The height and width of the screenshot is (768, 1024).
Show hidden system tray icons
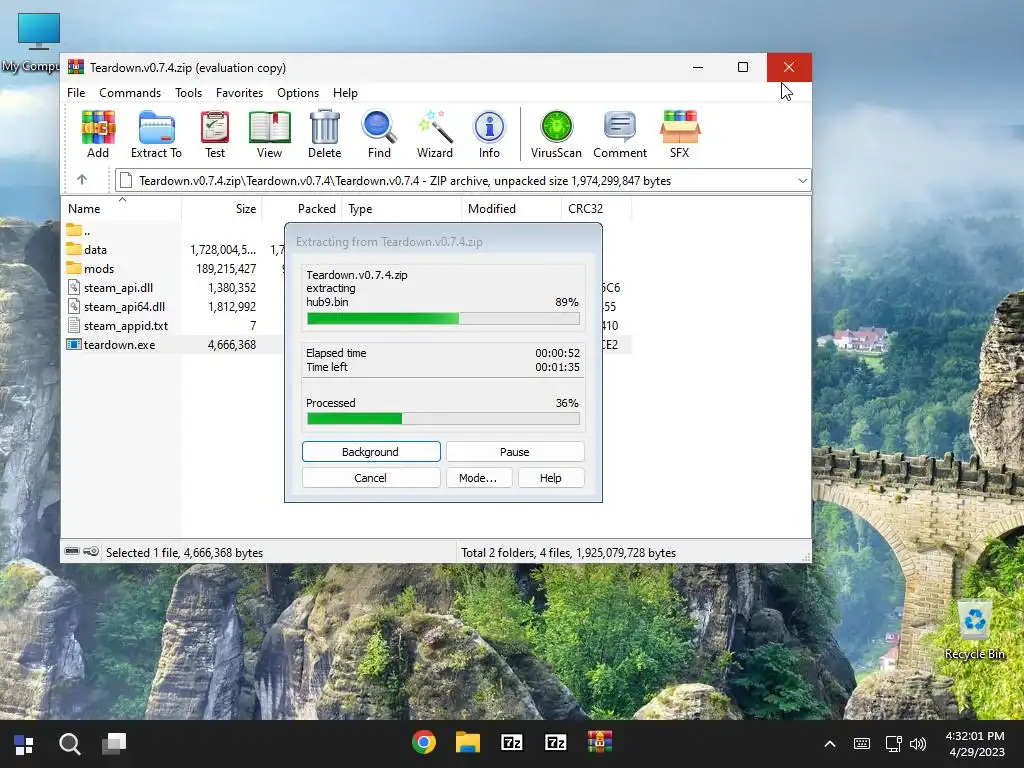coord(829,744)
